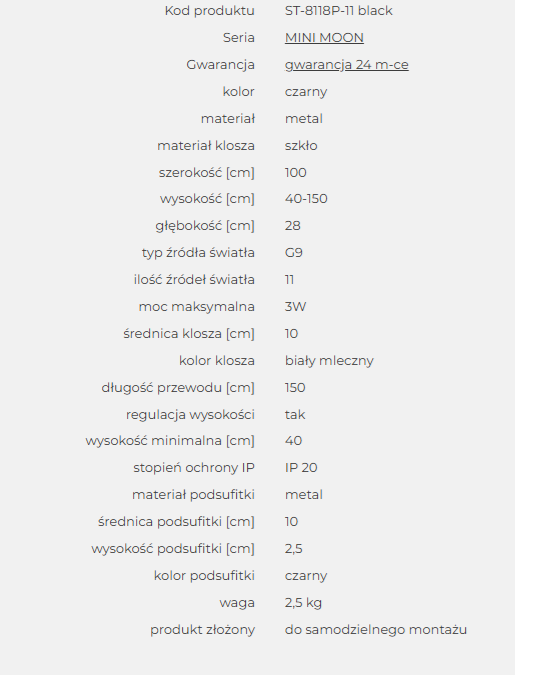This screenshot has height=687, width=552.
Task: Click the waga value 2,5 kg
Action: tap(303, 603)
